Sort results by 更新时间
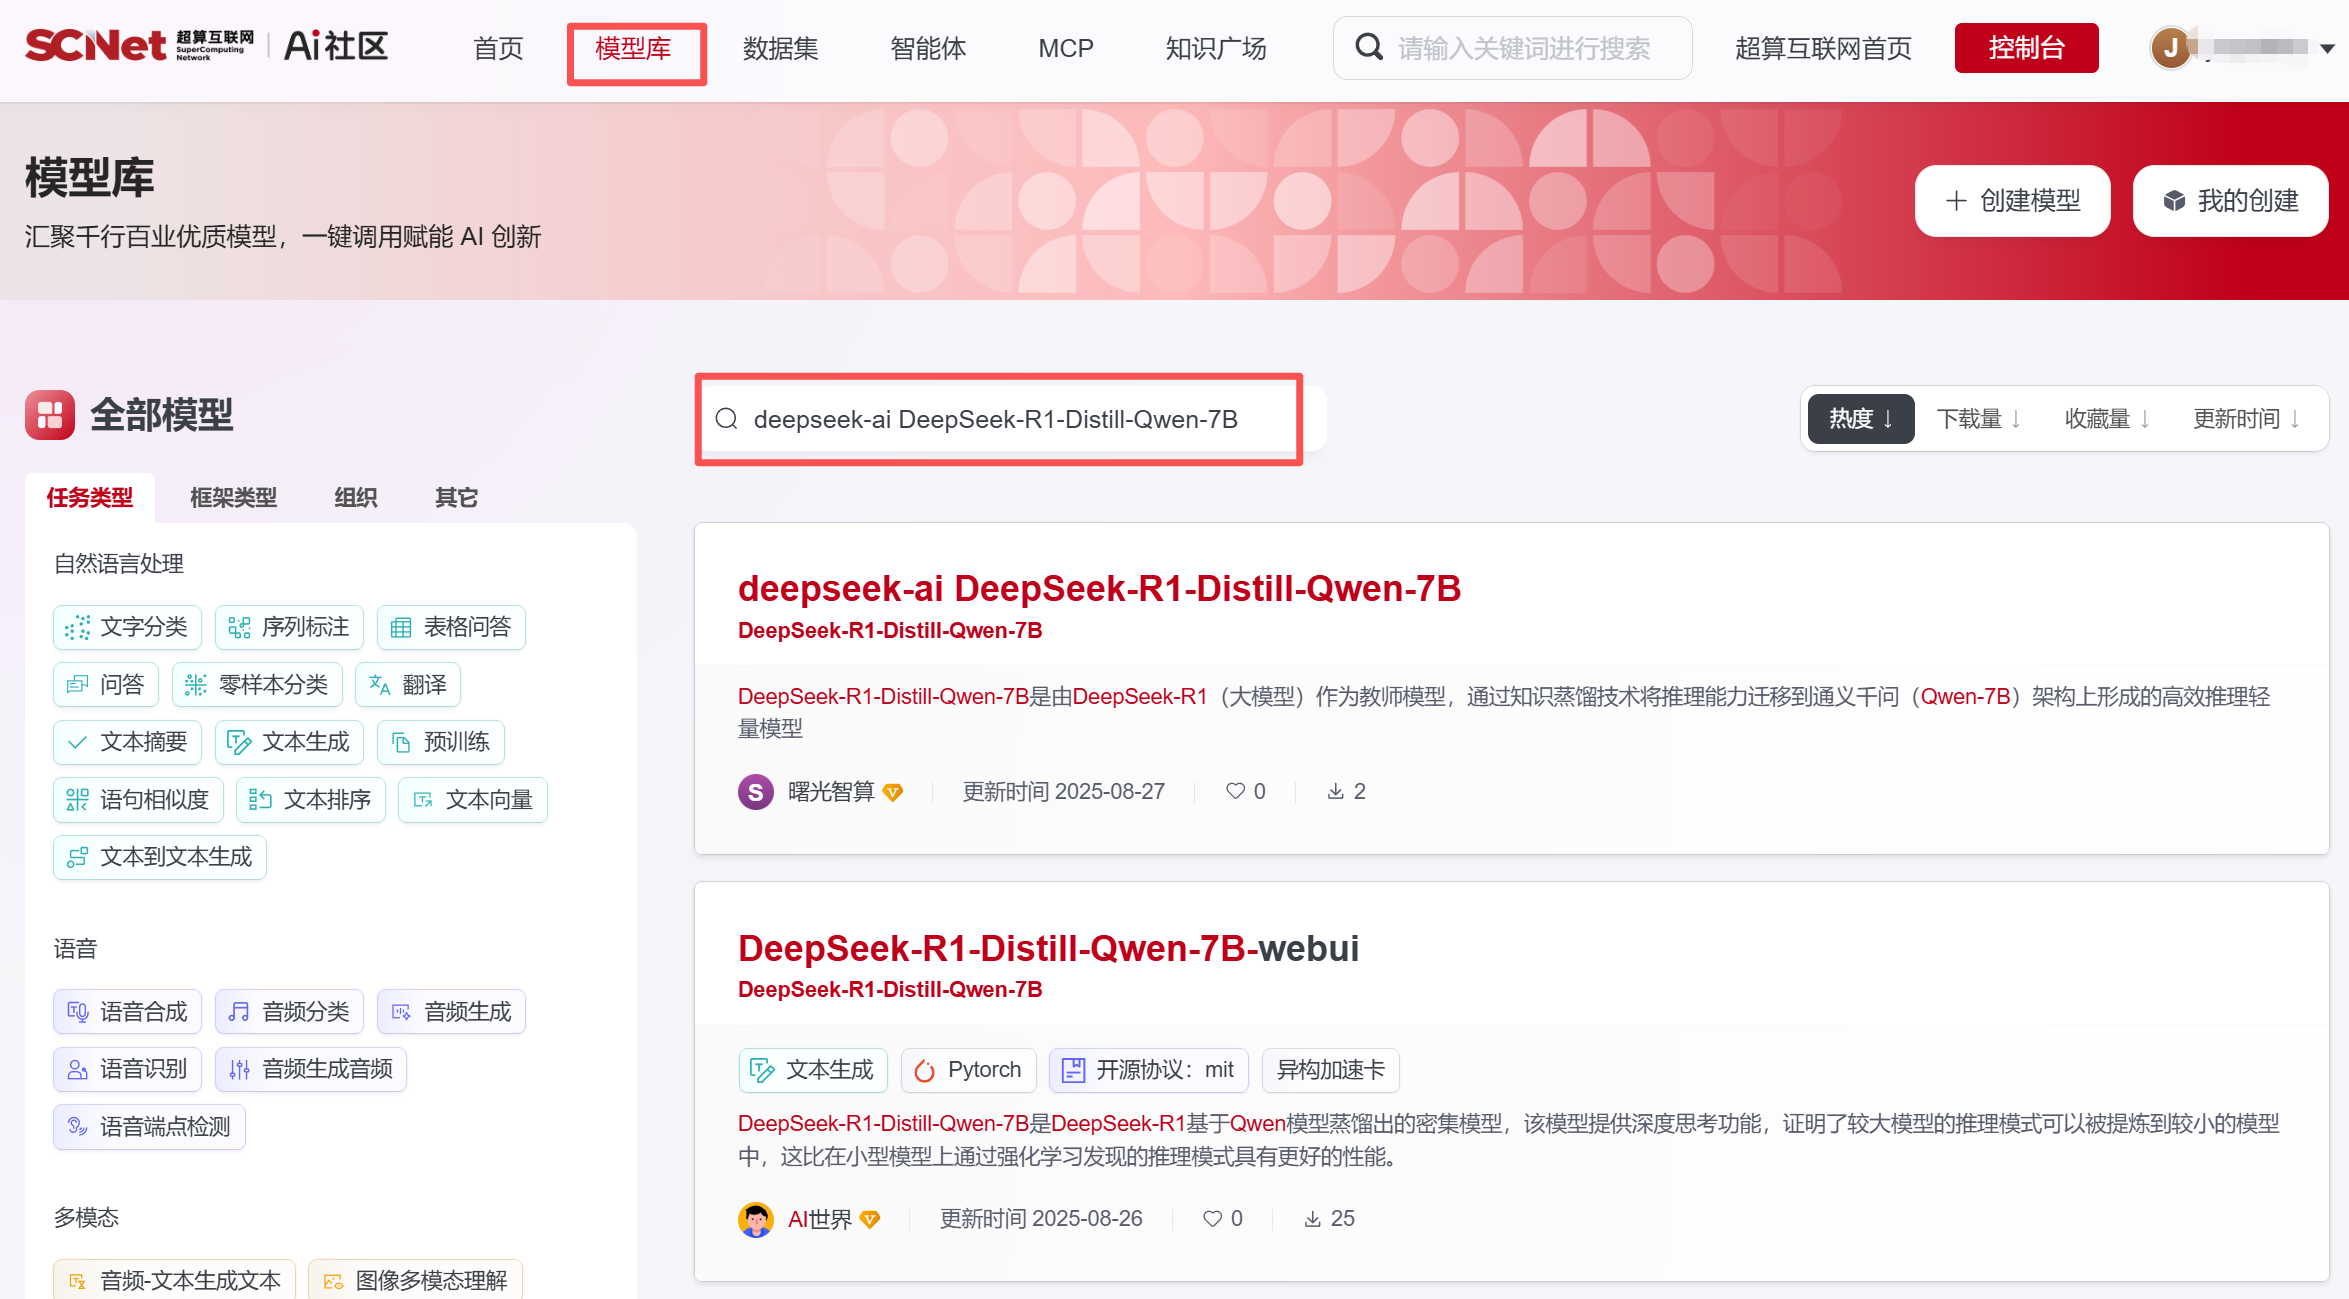The image size is (2349, 1299). (2246, 418)
